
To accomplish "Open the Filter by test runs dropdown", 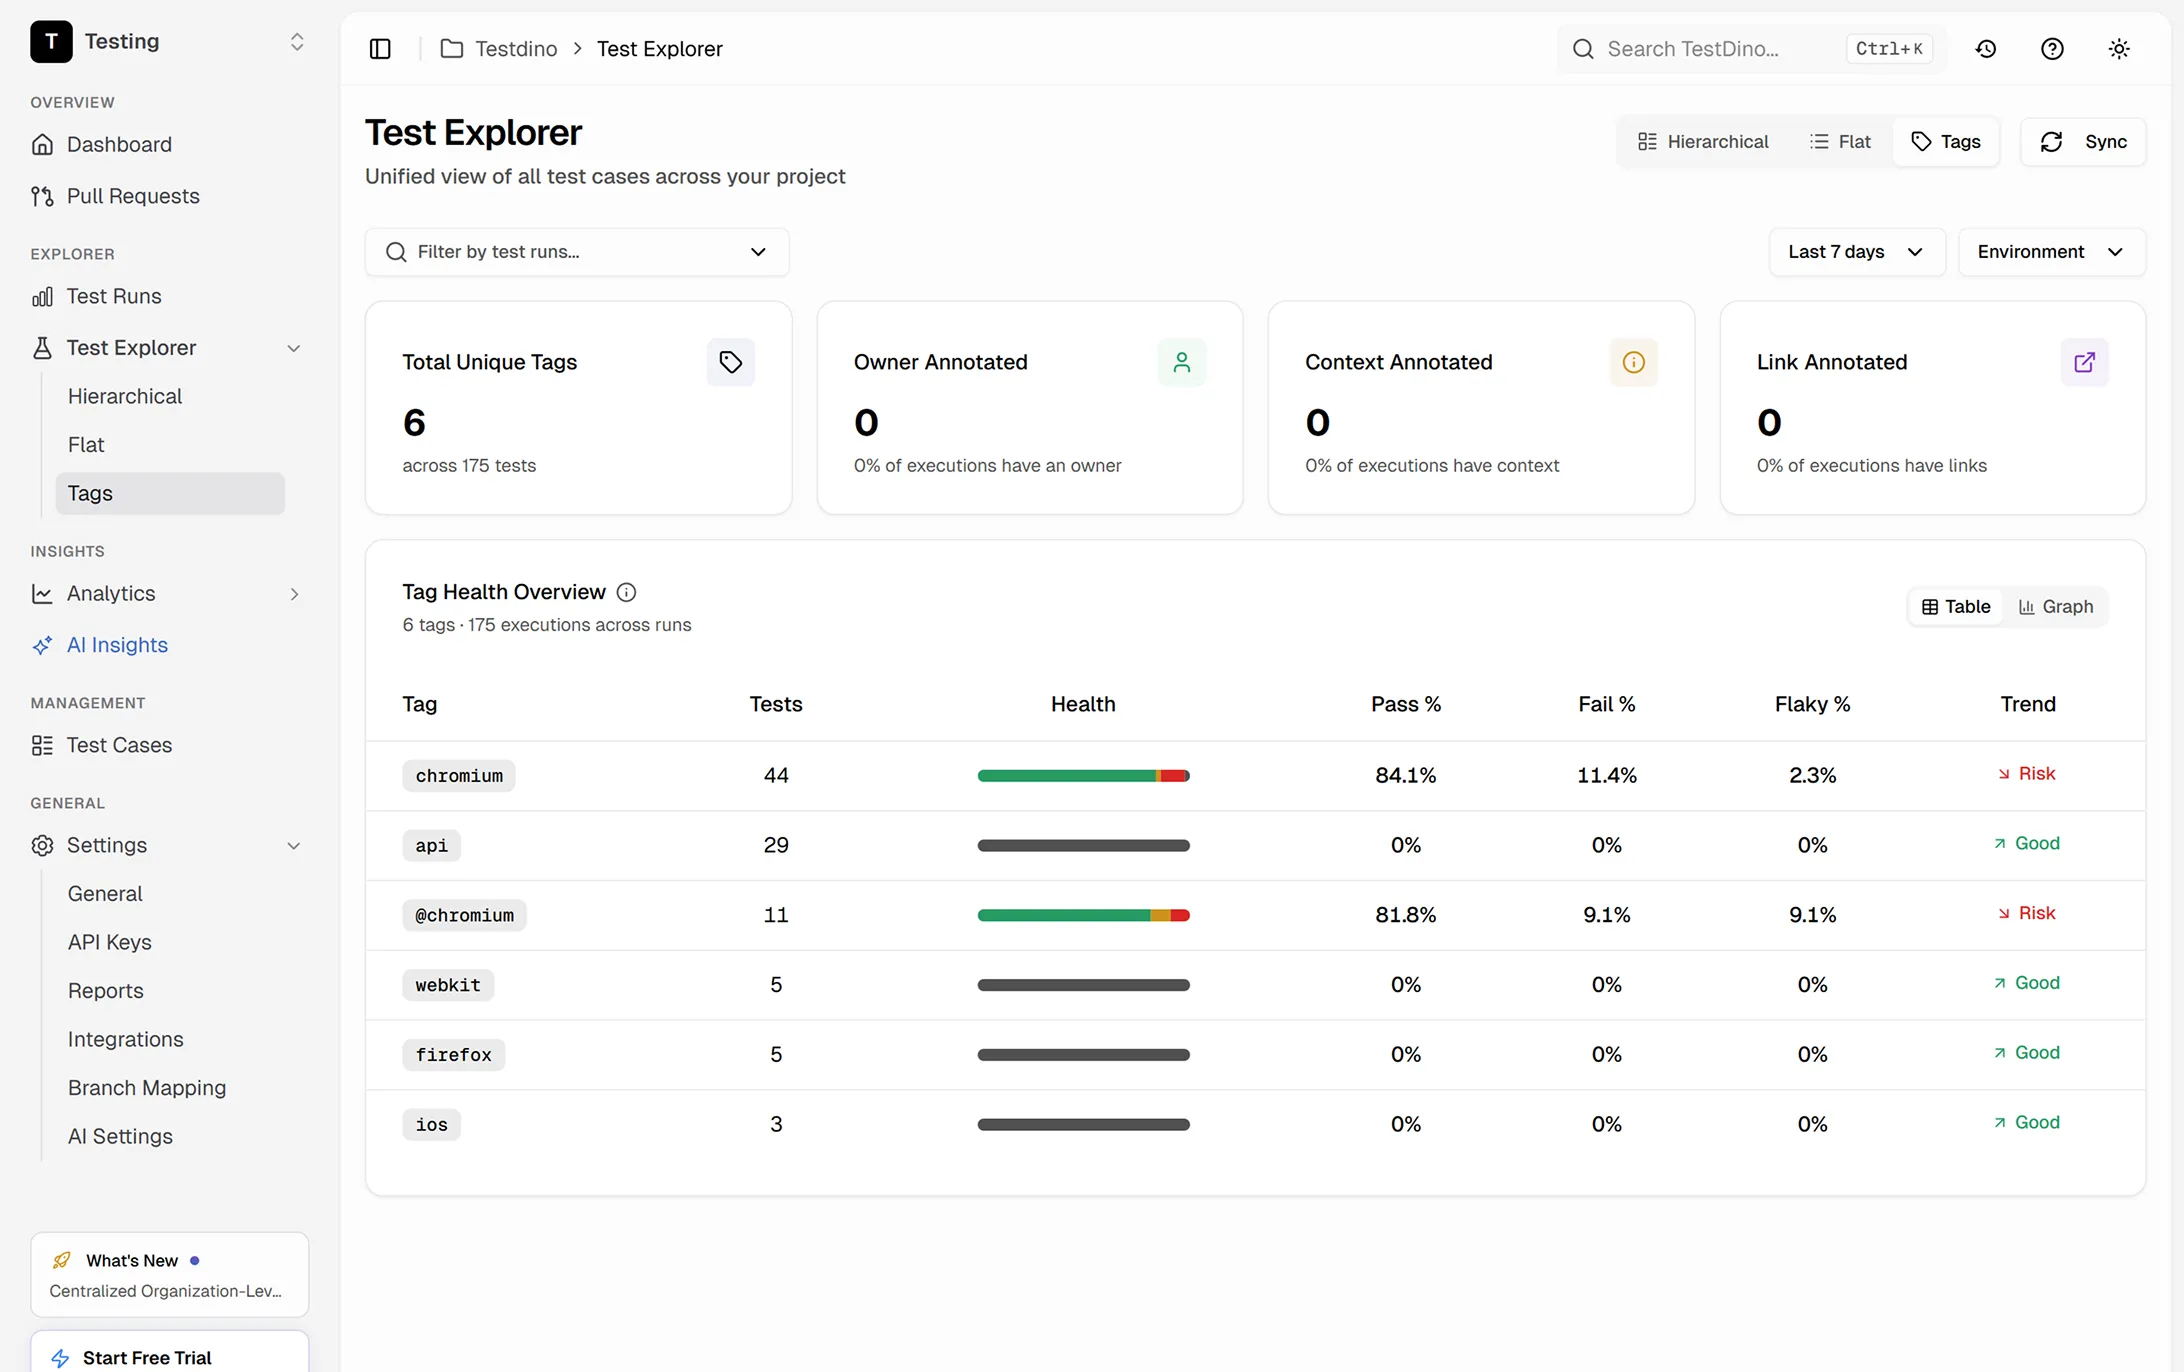I will [x=577, y=252].
